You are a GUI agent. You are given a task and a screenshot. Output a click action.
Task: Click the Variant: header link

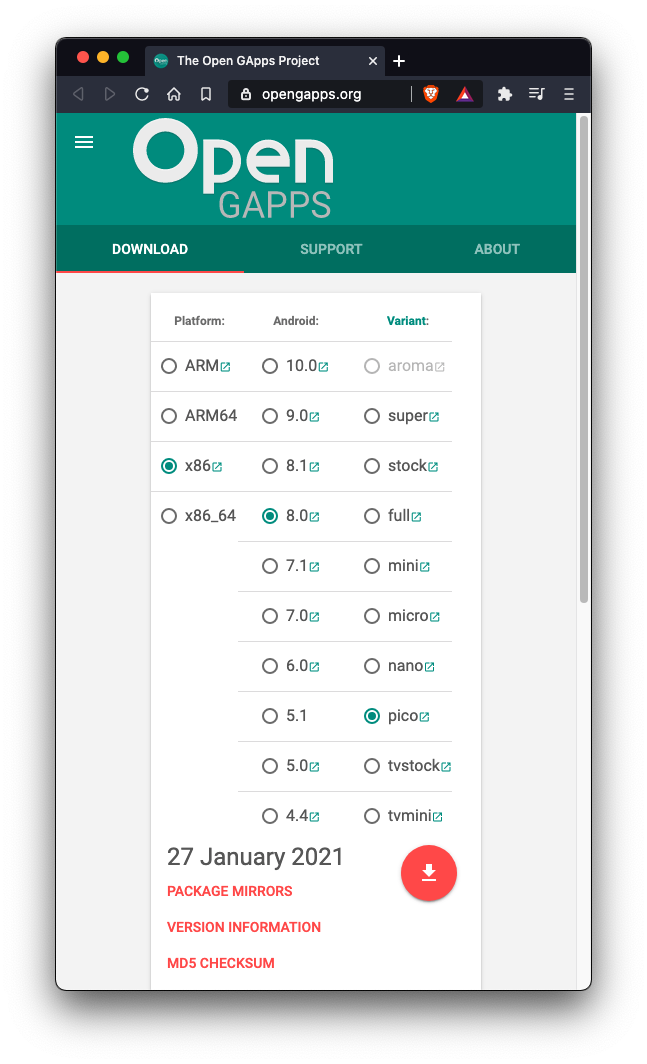pos(407,321)
